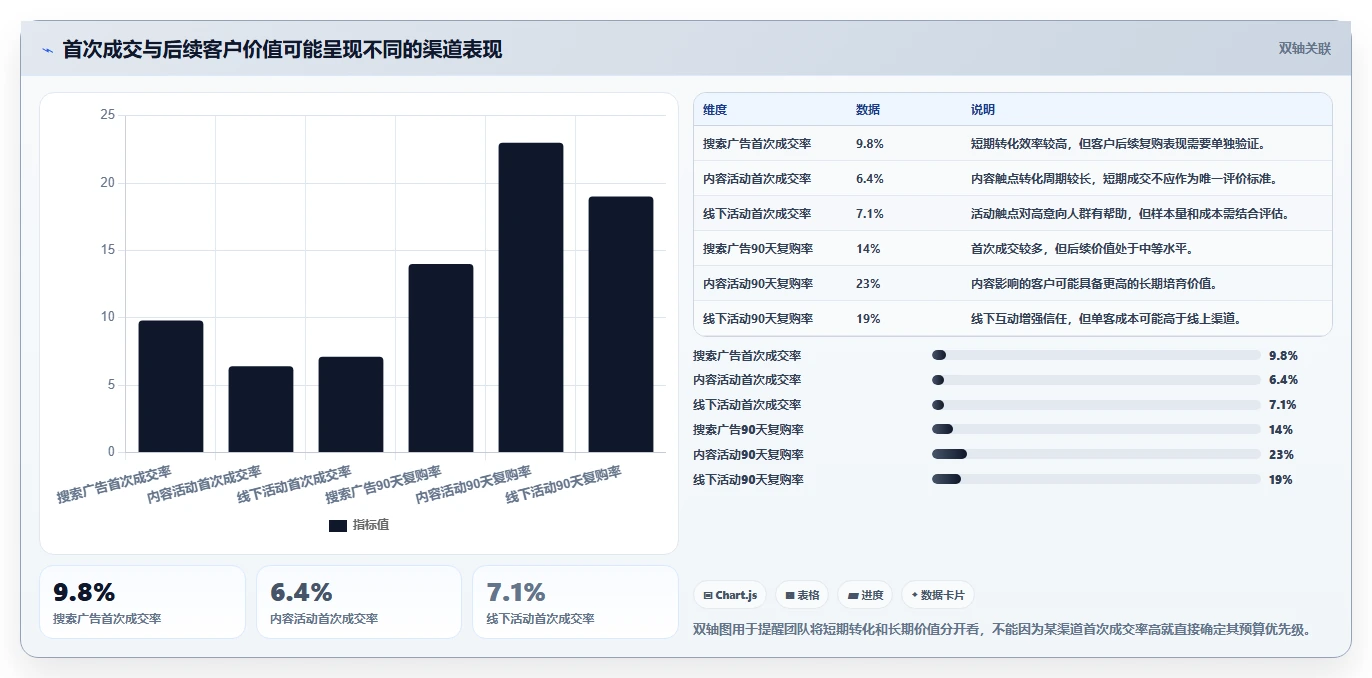Click the note starting 活动触点对高意向人群
Image resolution: width=1372 pixels, height=678 pixels.
click(x=1133, y=214)
